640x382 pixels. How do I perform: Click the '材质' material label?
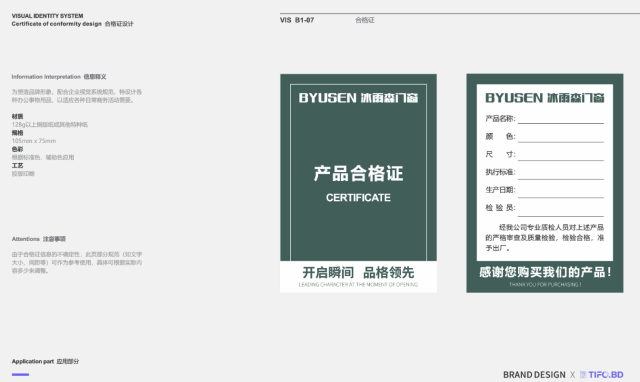pos(18,116)
